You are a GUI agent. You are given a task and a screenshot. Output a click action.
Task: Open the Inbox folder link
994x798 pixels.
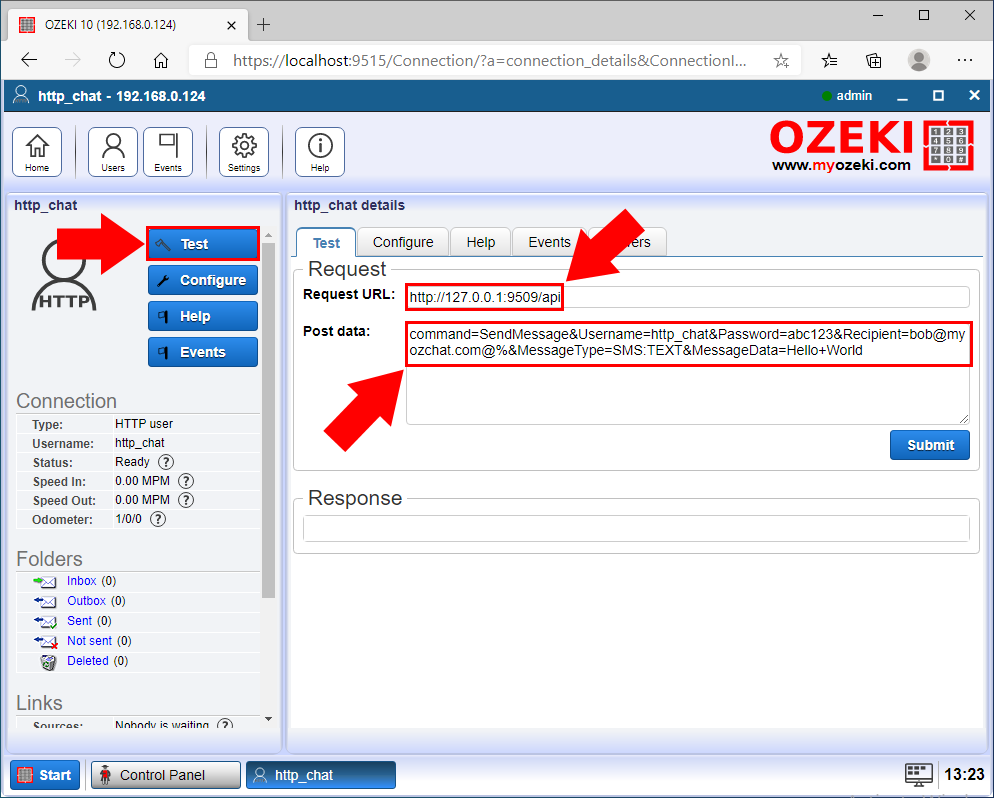click(x=82, y=580)
